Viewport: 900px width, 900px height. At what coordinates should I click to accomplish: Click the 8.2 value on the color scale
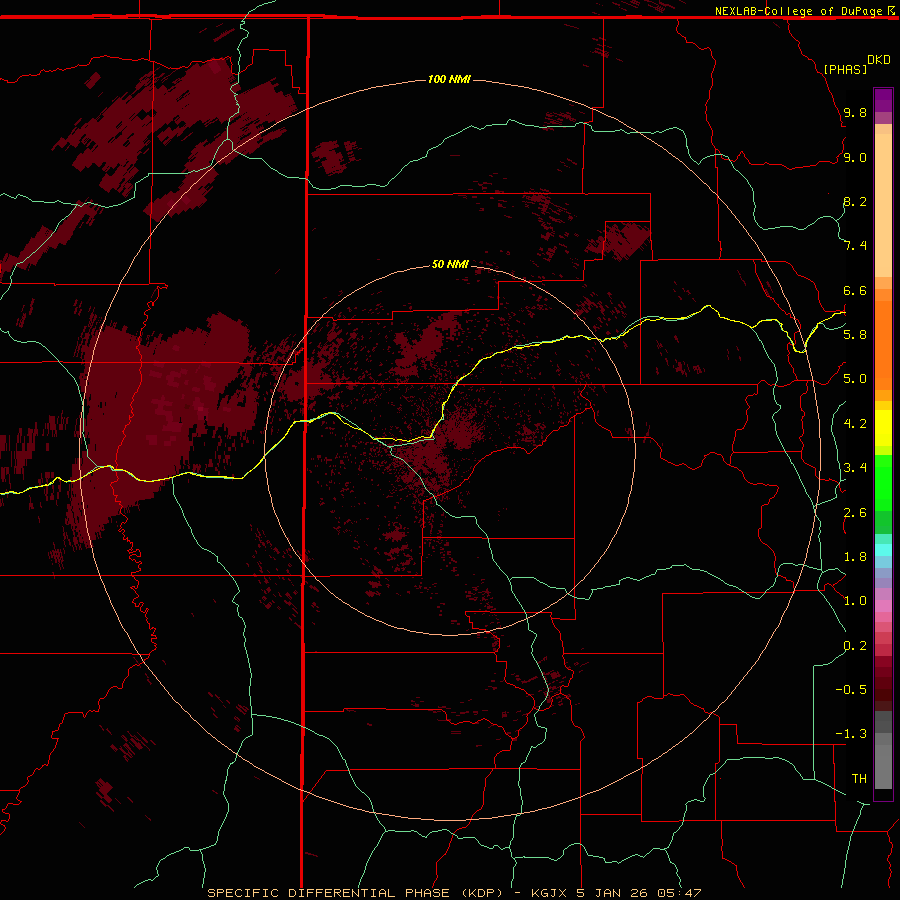click(855, 201)
